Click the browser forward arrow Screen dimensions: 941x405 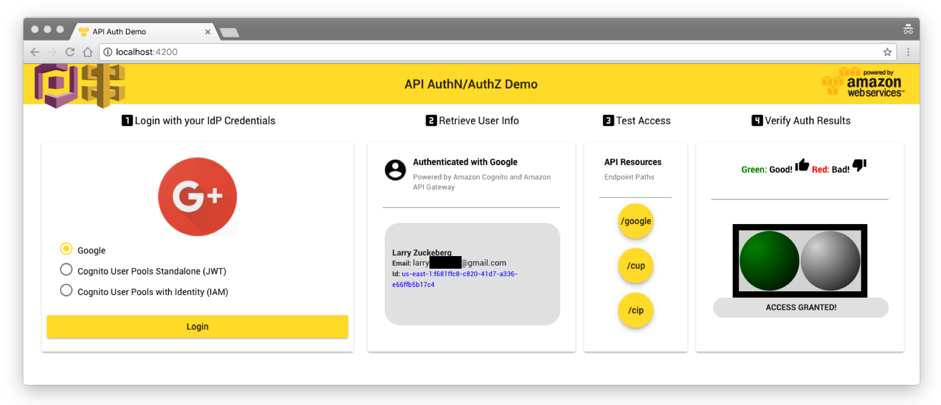52,52
